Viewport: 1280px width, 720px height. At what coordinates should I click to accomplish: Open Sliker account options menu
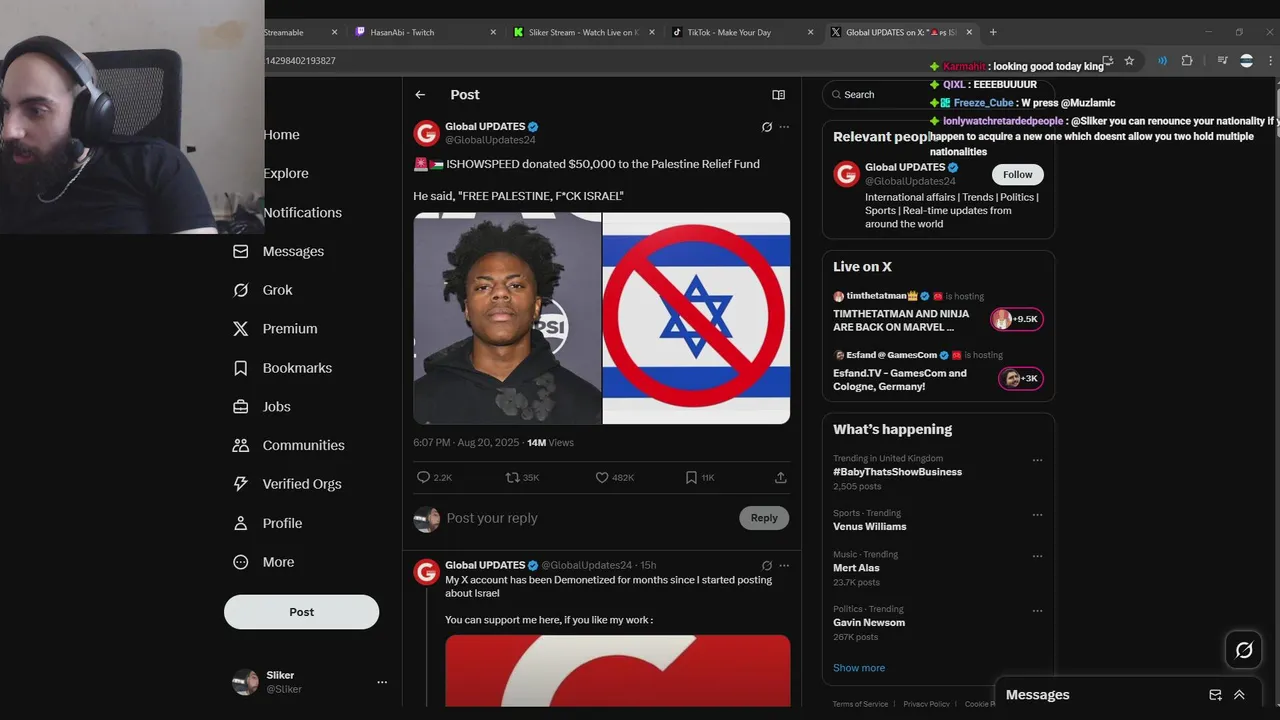pos(381,682)
